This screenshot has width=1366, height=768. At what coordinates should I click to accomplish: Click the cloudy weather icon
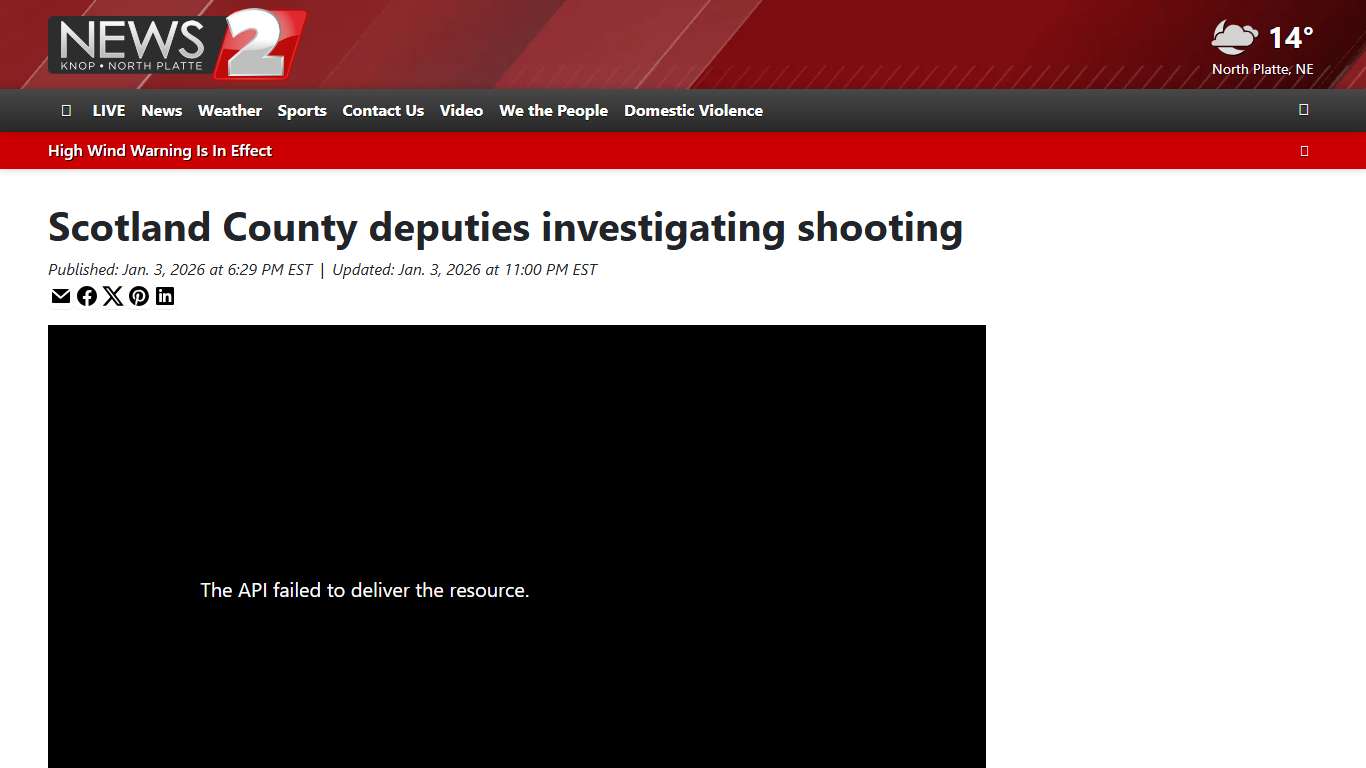[x=1233, y=39]
